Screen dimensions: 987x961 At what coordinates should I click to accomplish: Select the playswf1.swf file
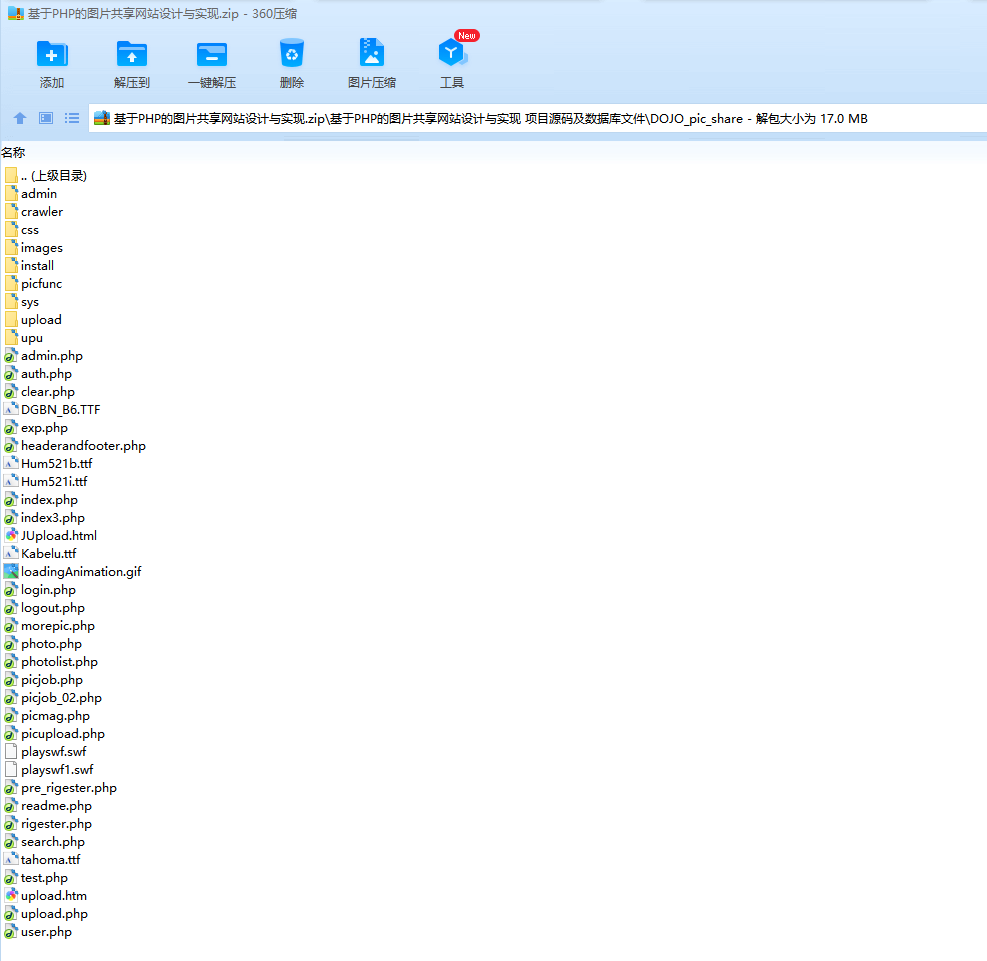pyautogui.click(x=49, y=770)
